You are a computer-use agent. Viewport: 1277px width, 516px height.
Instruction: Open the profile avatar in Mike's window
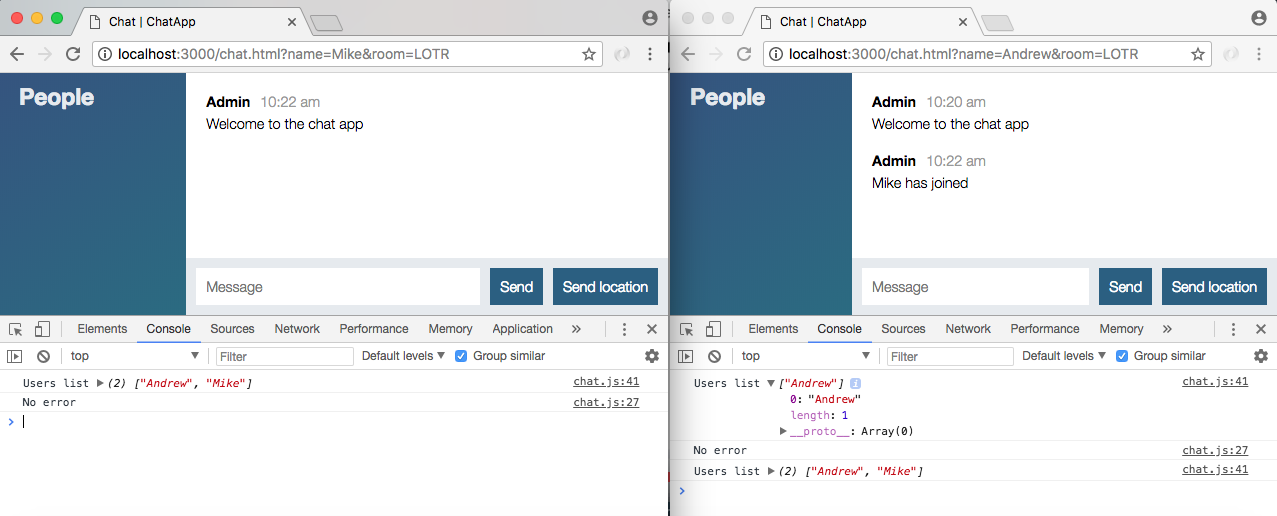[650, 18]
